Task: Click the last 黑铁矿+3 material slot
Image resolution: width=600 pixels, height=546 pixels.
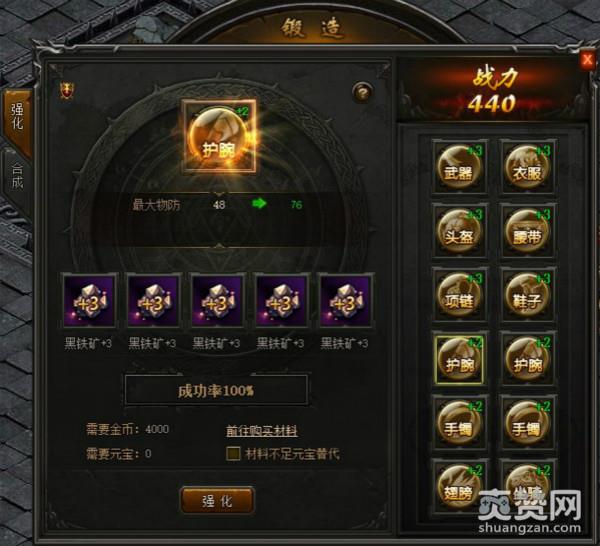Action: 344,301
